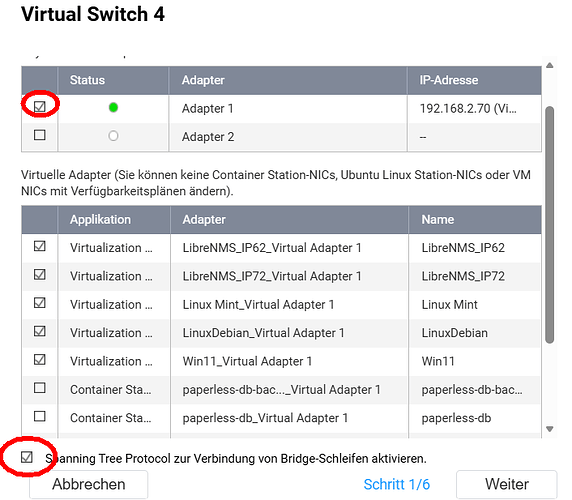The width and height of the screenshot is (572, 500).
Task: Click LibreNMS_IP72_Virtual Adapter 1 cell
Action: (x=289, y=276)
